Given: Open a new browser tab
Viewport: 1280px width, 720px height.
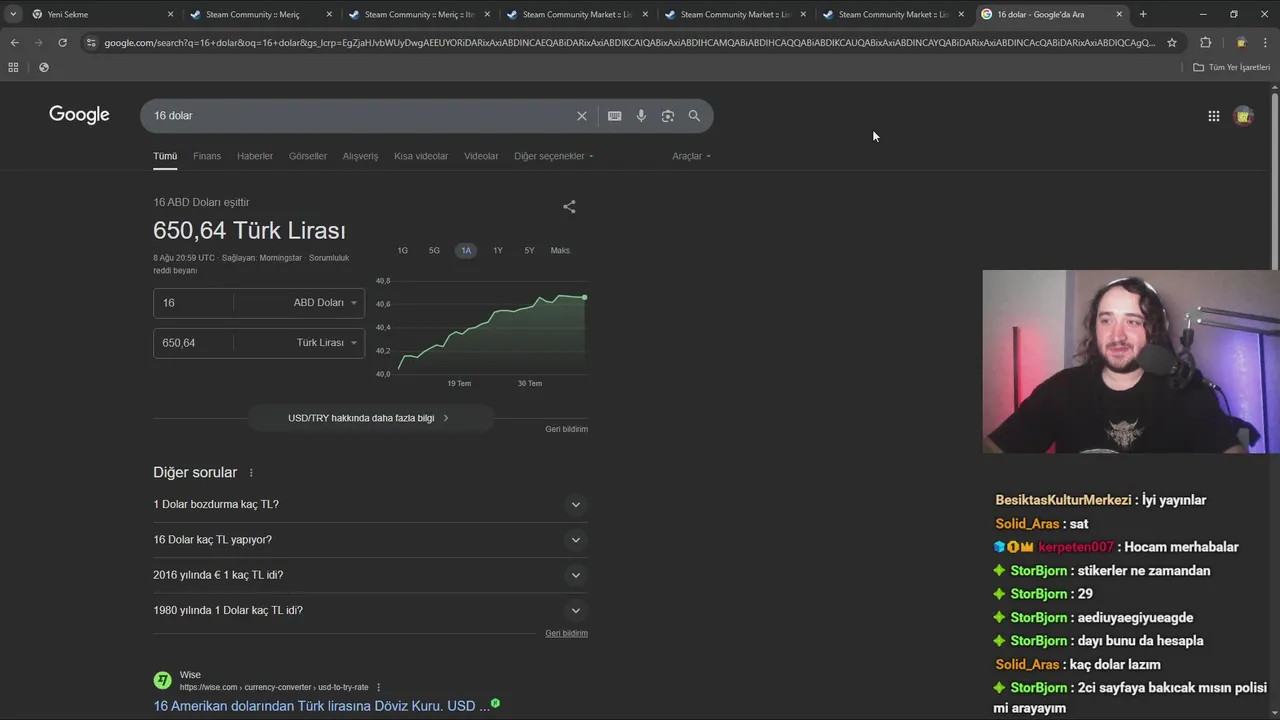Looking at the screenshot, I should pos(1143,14).
